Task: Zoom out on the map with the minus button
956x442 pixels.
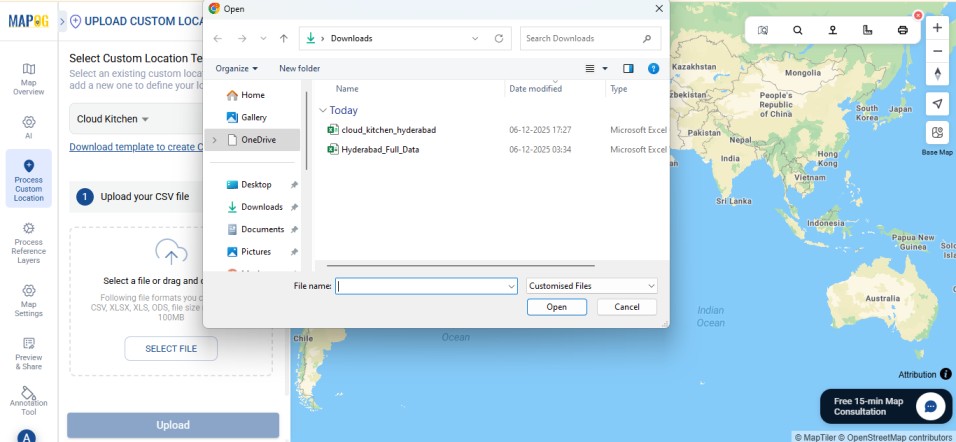Action: point(938,51)
